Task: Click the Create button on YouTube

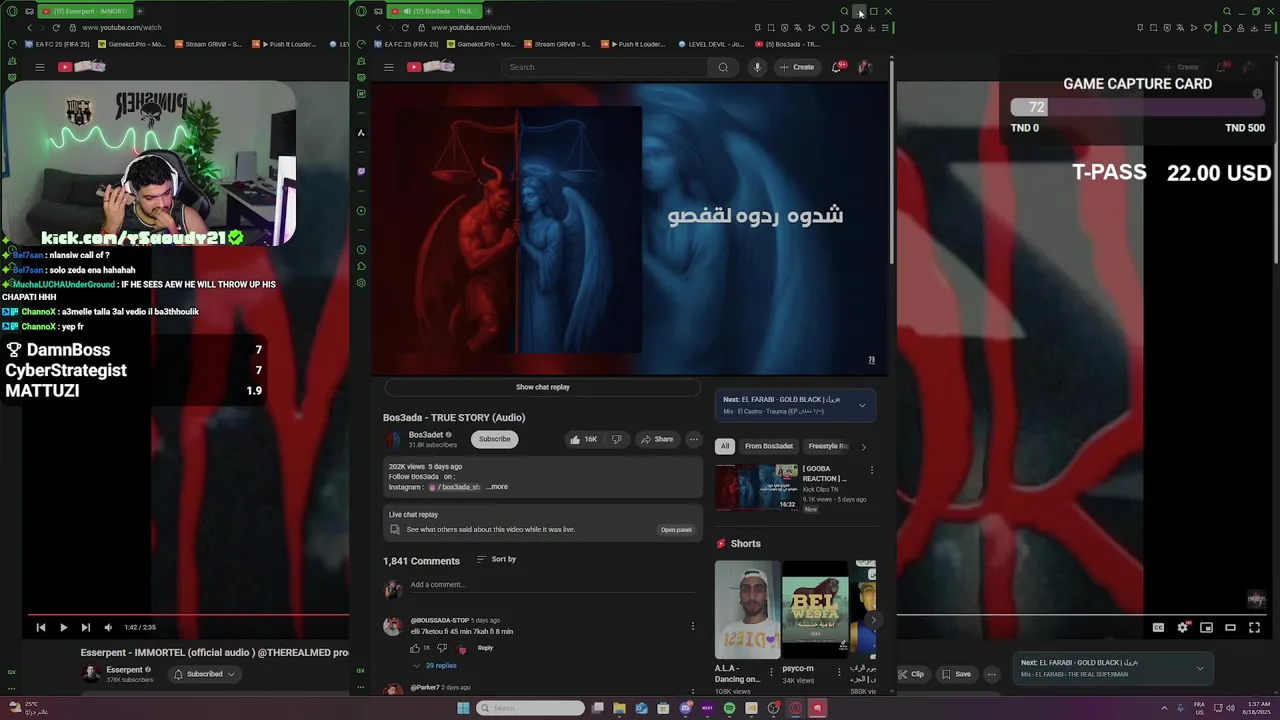Action: point(797,67)
